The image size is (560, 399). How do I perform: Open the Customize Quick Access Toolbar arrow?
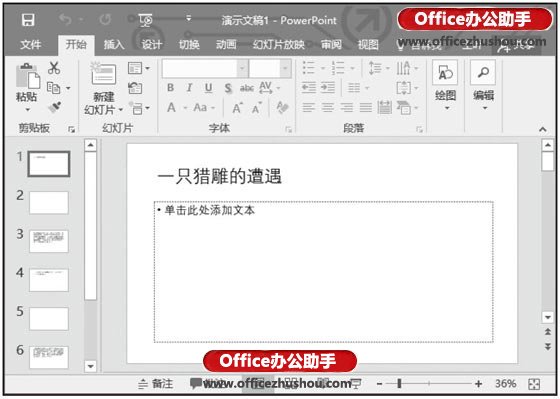(189, 18)
